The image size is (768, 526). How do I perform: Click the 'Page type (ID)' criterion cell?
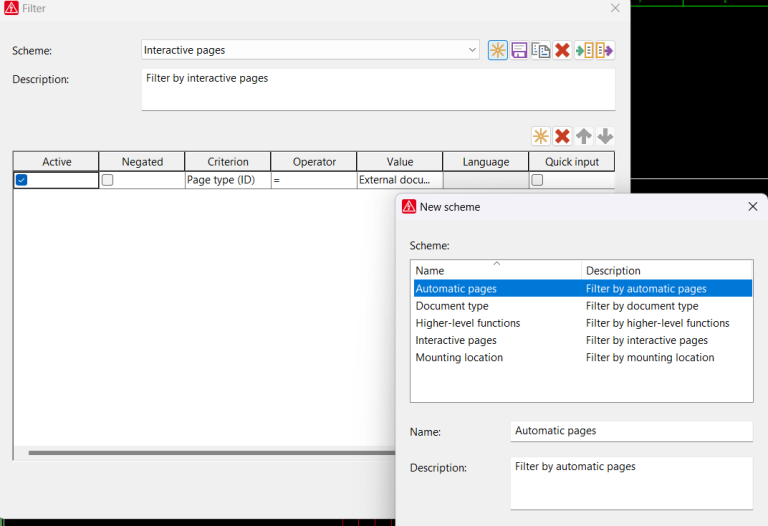pyautogui.click(x=228, y=180)
